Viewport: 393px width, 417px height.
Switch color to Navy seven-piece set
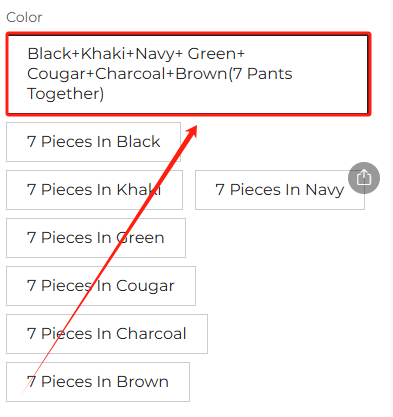(280, 190)
